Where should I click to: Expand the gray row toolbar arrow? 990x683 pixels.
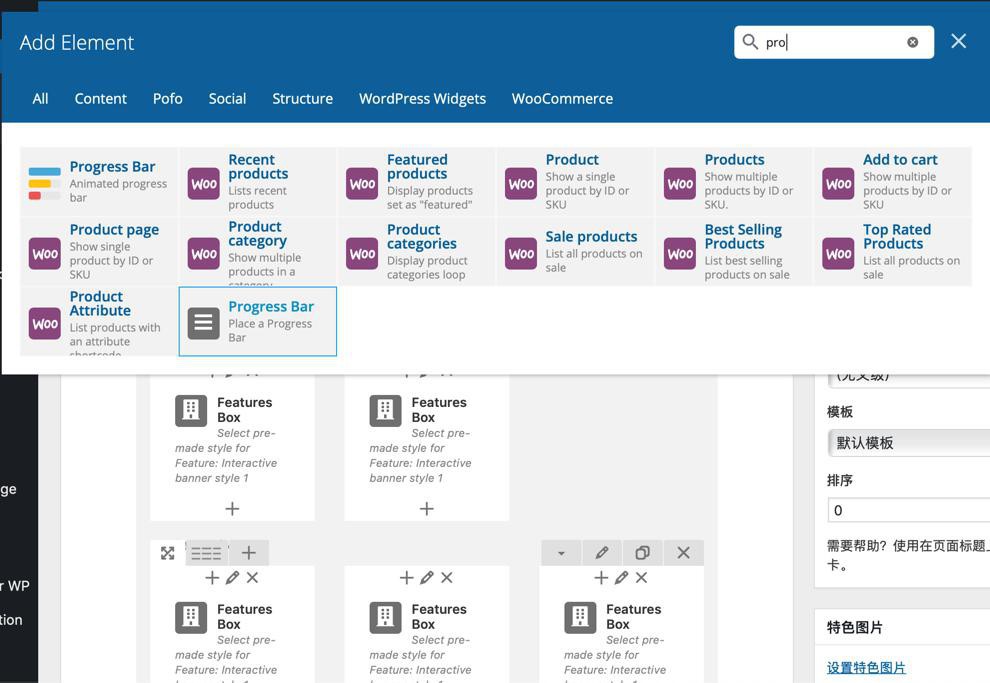(x=561, y=553)
